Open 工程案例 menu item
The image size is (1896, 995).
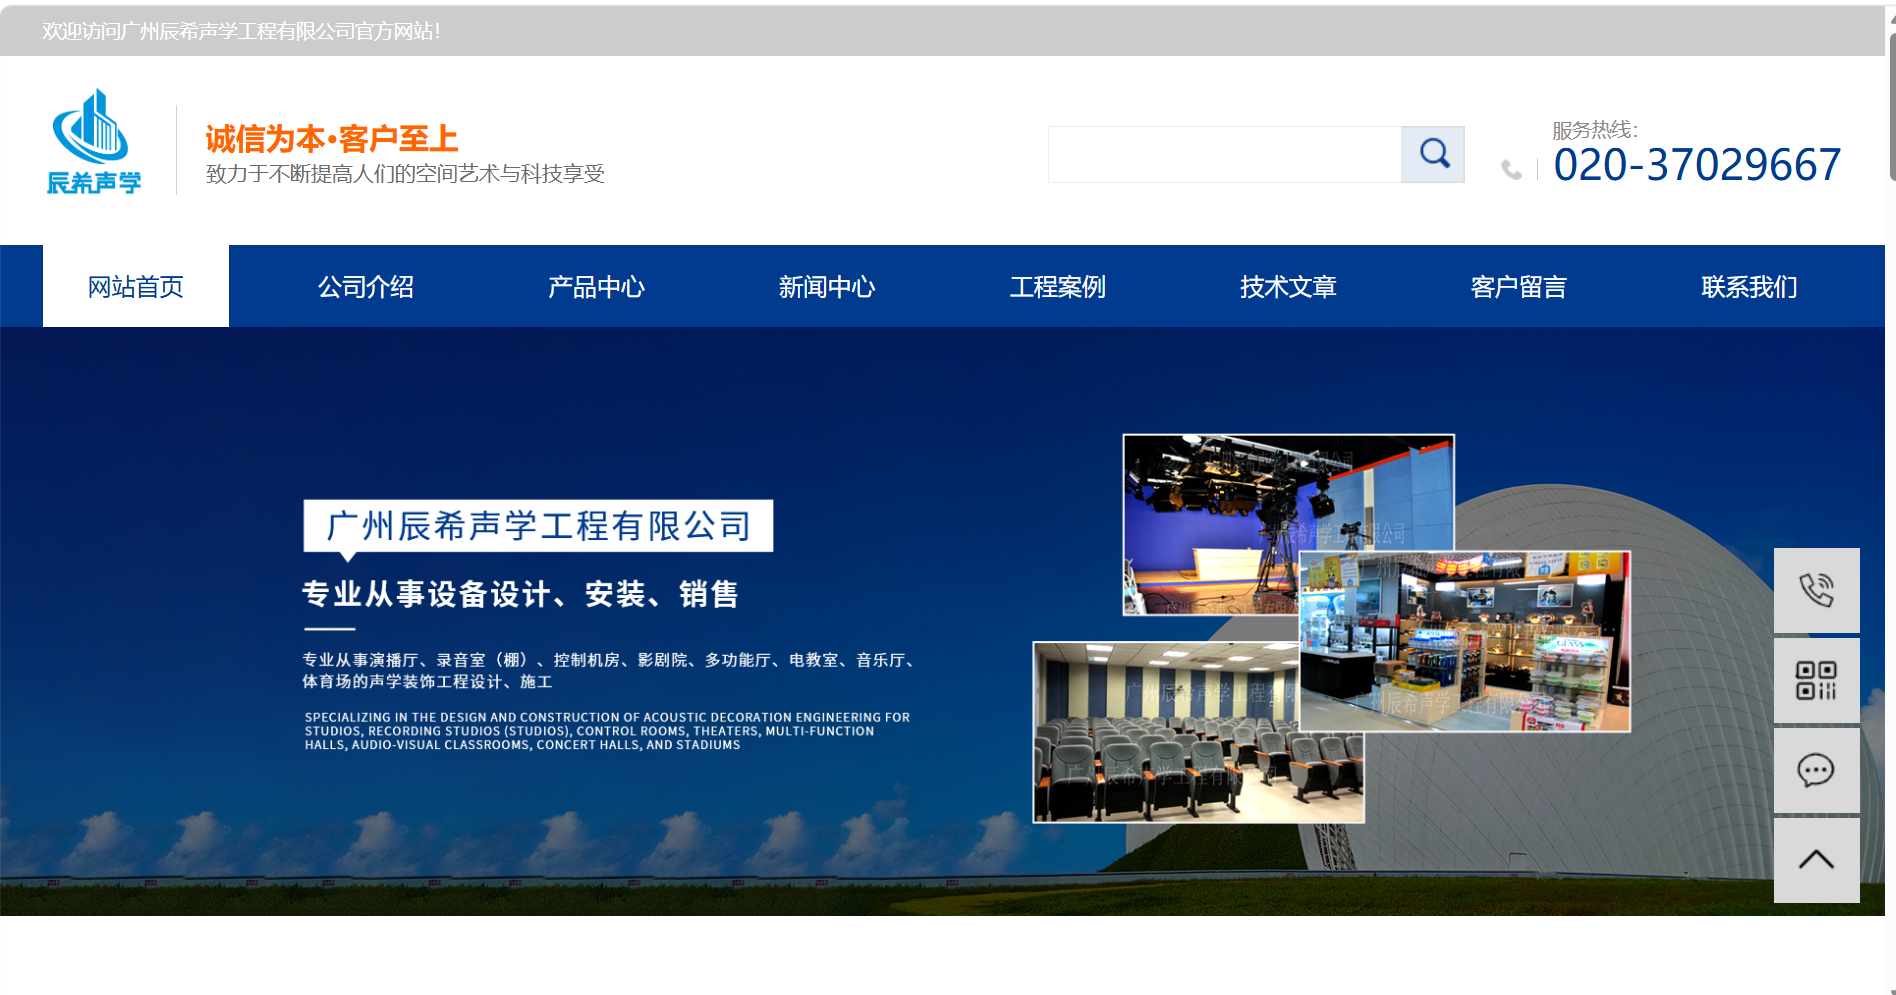(x=1058, y=287)
